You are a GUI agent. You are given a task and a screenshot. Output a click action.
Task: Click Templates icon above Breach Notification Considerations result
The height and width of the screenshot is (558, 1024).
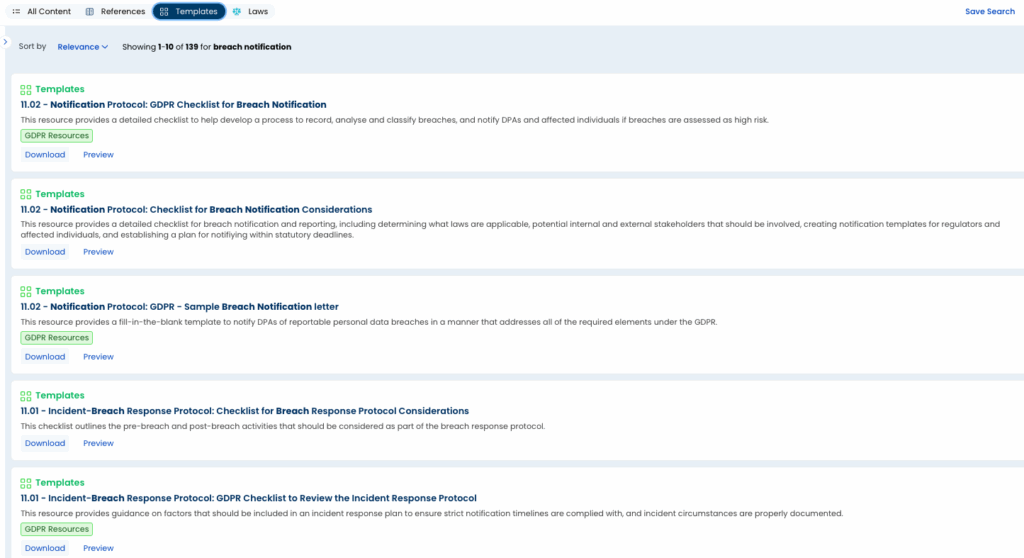pos(25,194)
